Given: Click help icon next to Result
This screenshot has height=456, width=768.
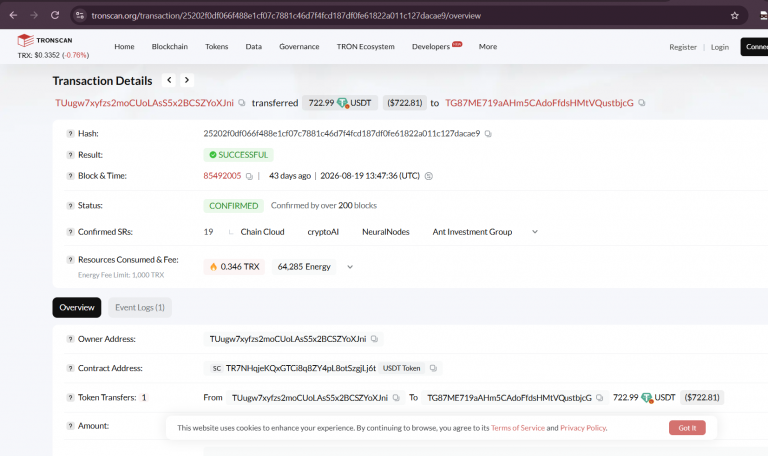Looking at the screenshot, I should 70,155.
